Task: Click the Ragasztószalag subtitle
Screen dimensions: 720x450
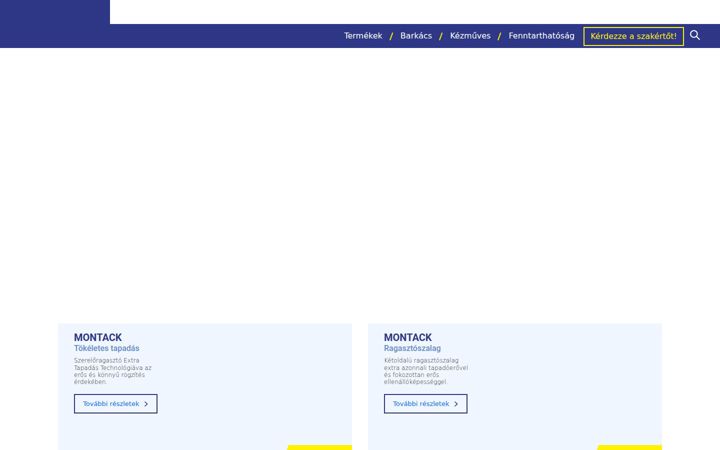Action: click(412, 349)
